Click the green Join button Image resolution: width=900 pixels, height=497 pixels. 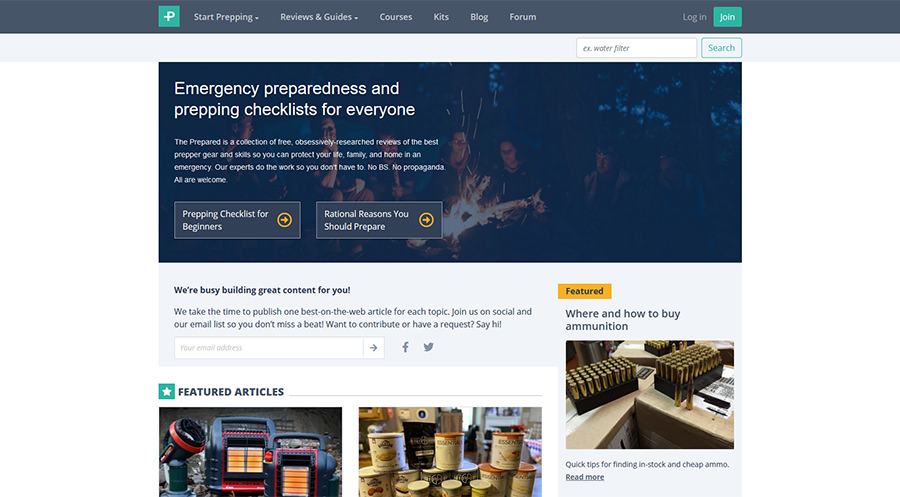coord(727,17)
